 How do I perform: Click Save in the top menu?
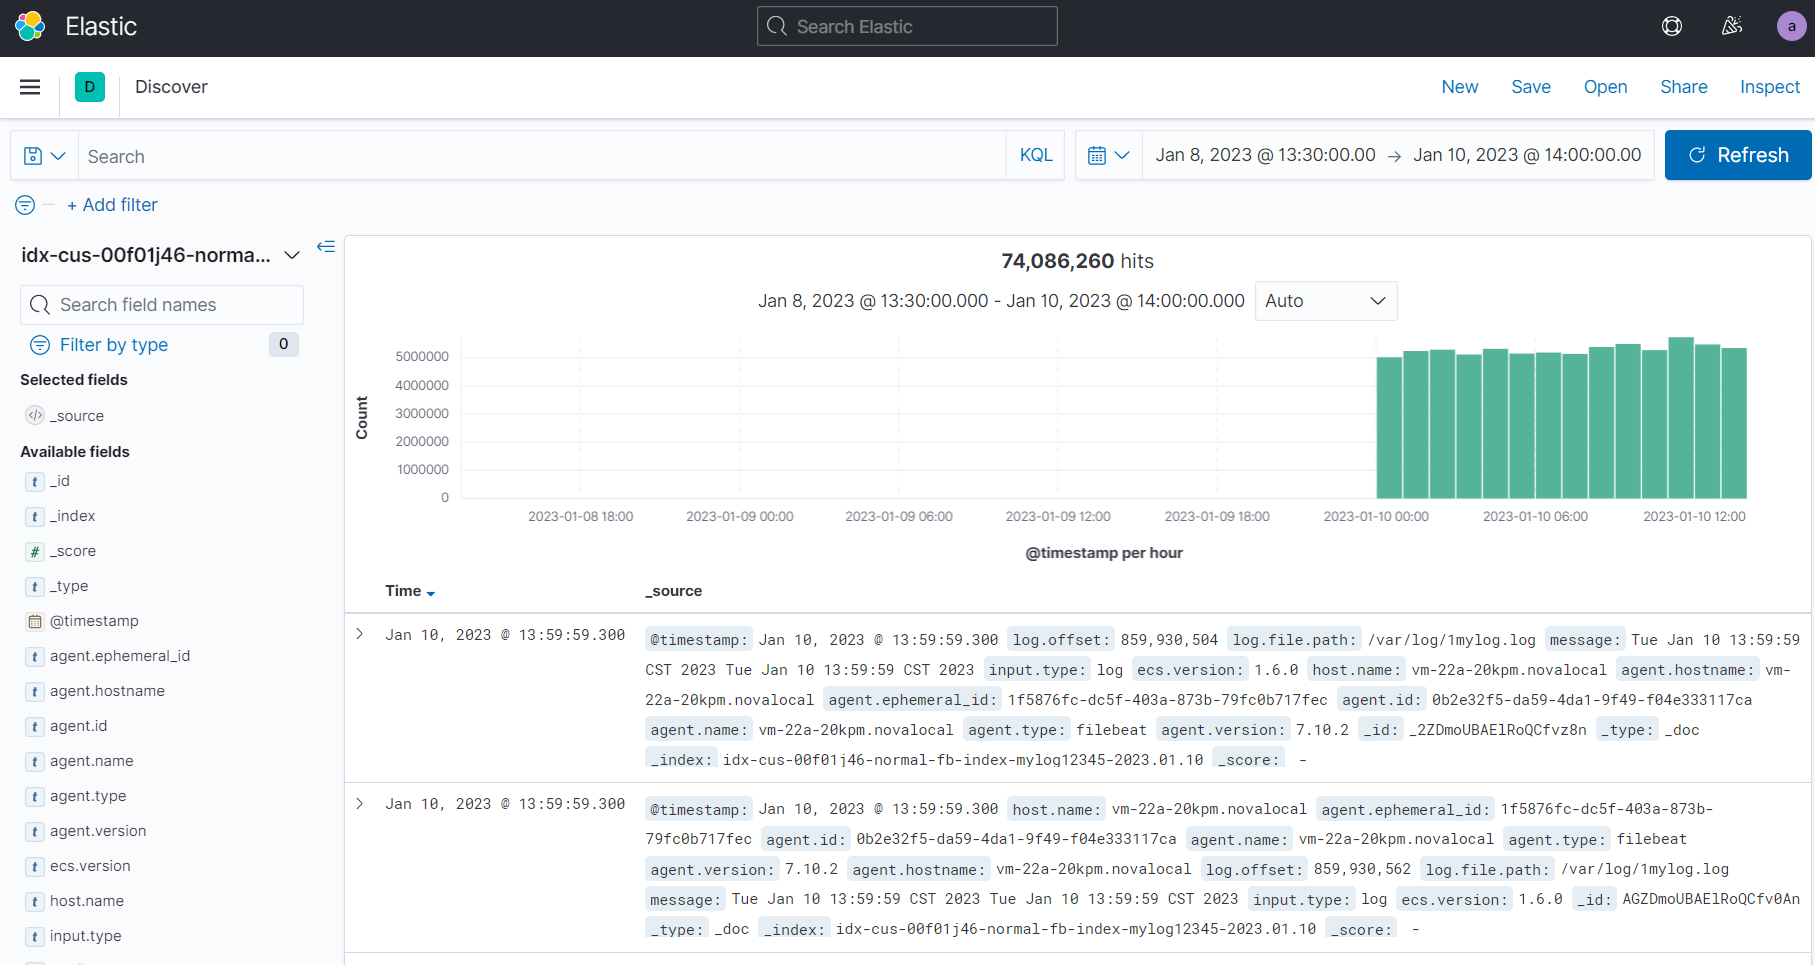coord(1531,87)
